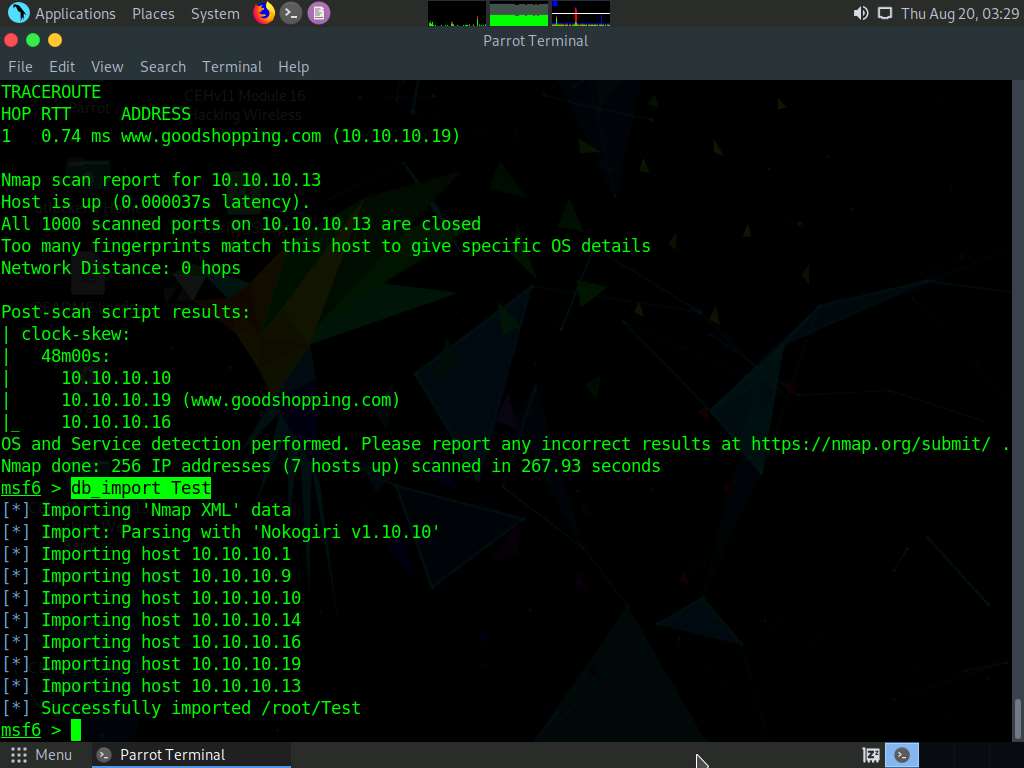Click the msf6 prompt cursor at bottom
The height and width of the screenshot is (768, 1024).
point(76,729)
